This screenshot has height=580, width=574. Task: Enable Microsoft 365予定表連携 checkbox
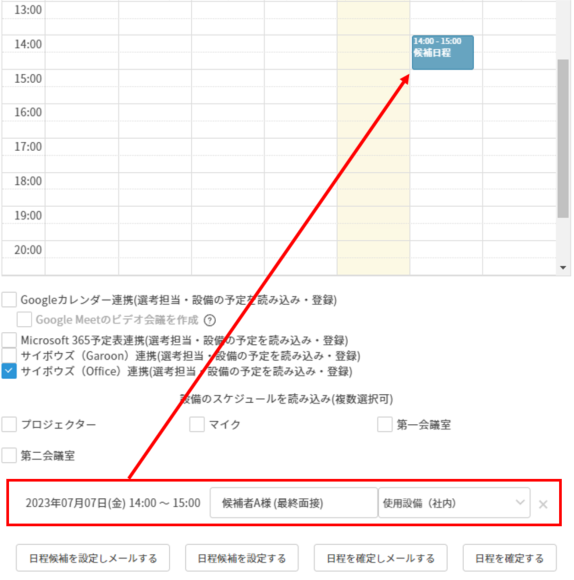point(9,340)
